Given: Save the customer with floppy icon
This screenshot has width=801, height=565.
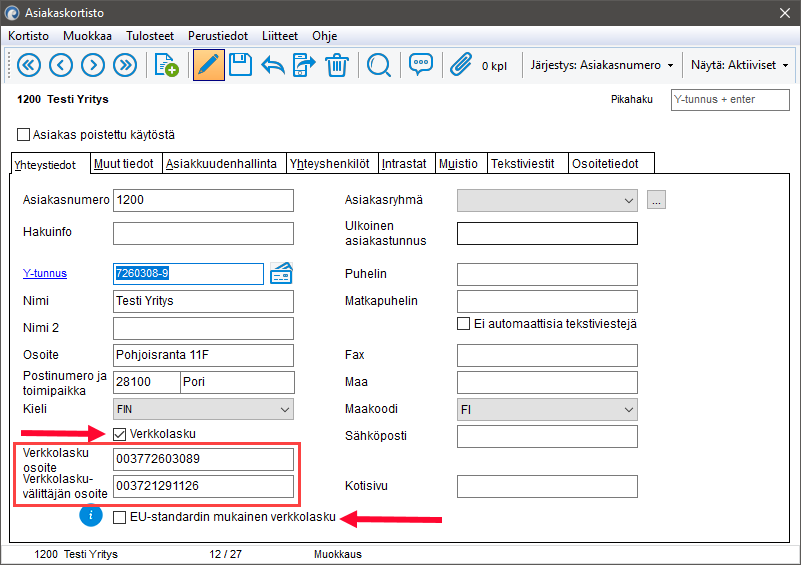Looking at the screenshot, I should pyautogui.click(x=240, y=65).
